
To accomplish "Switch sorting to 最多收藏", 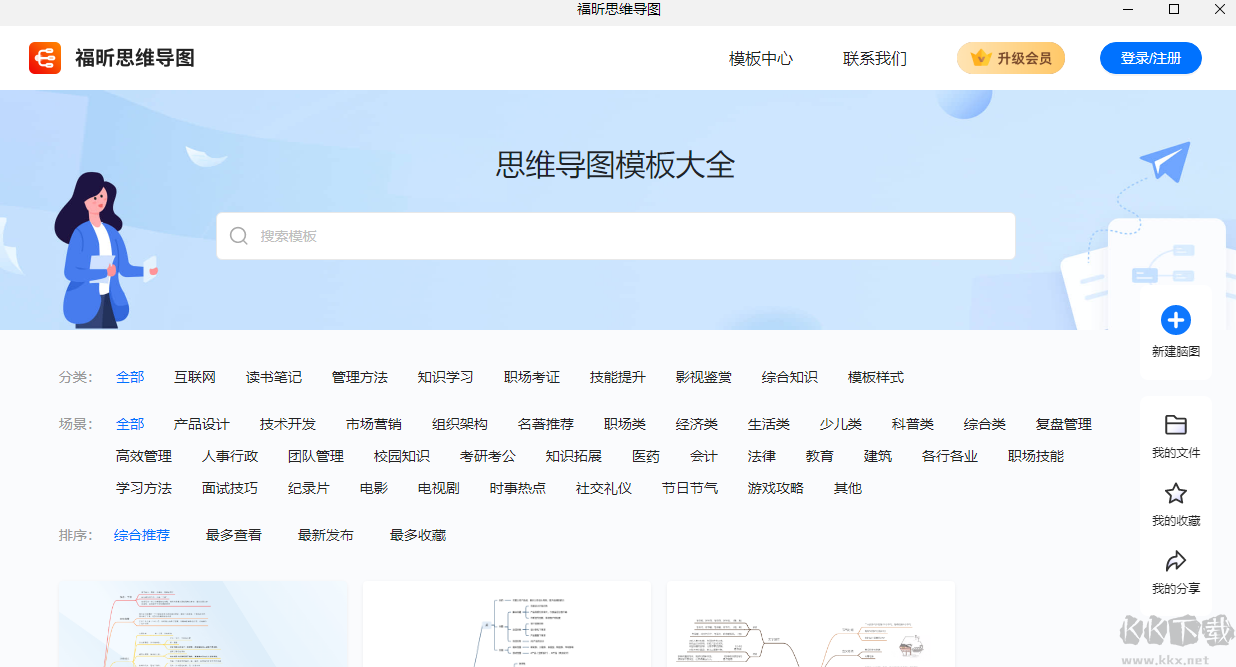I will pos(417,534).
